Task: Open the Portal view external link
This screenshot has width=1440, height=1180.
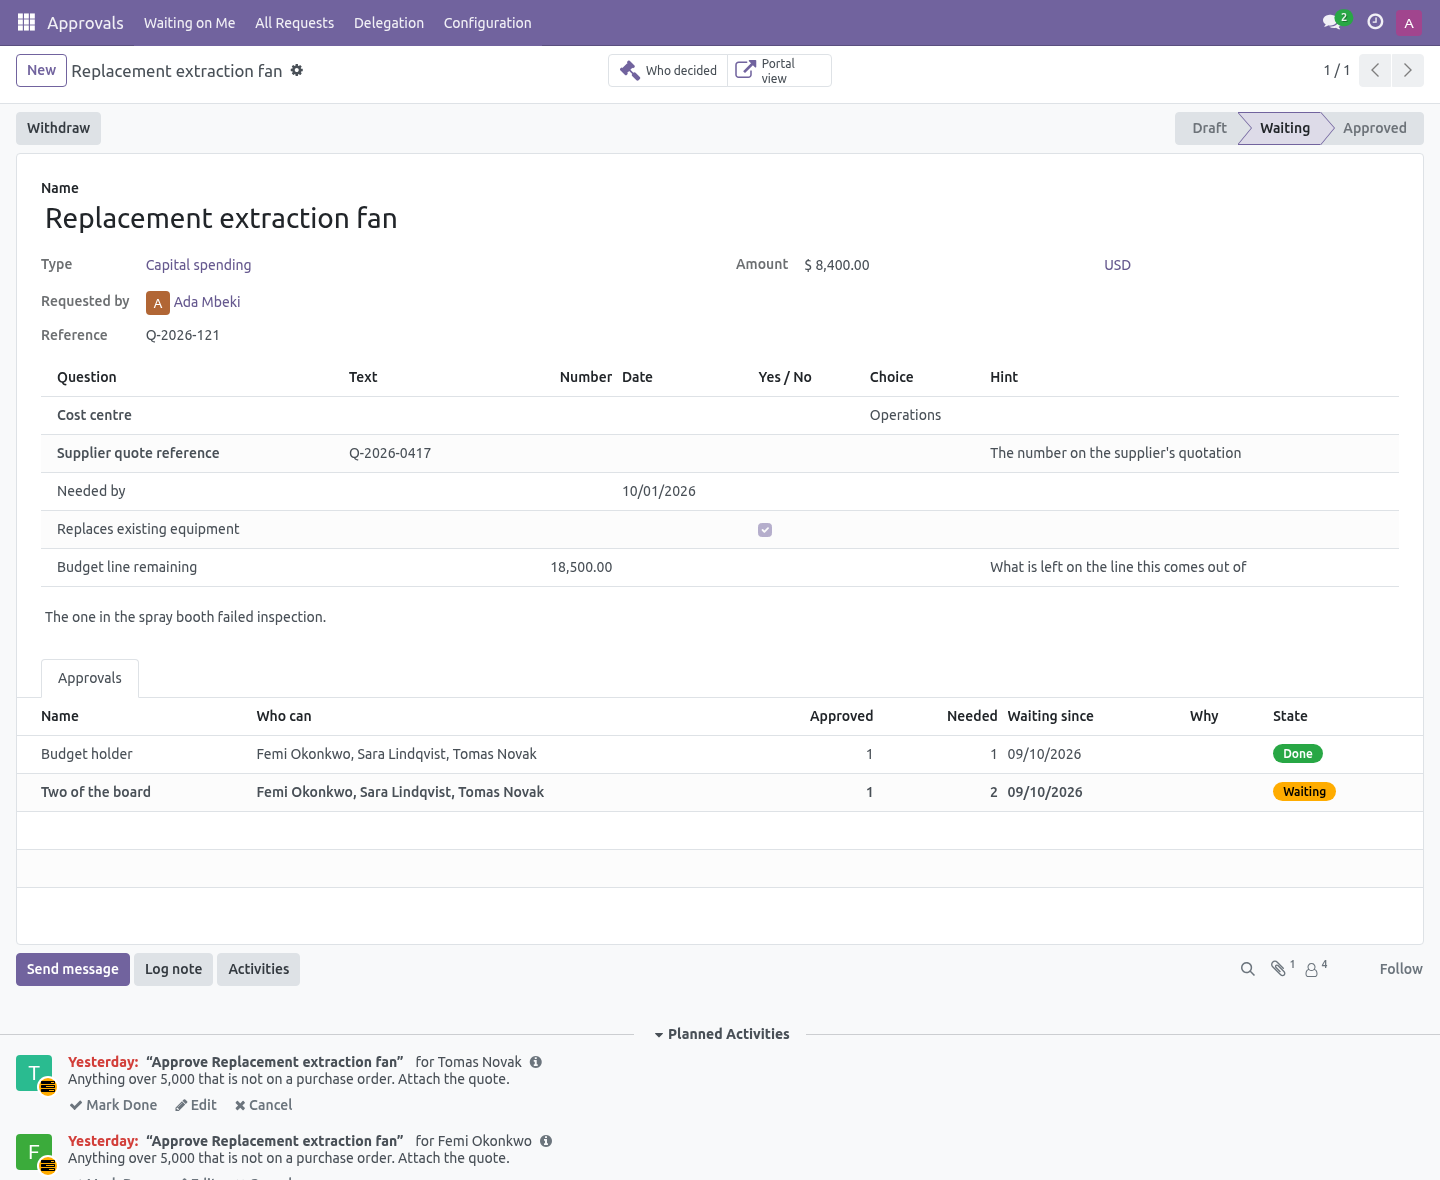Action: click(x=779, y=71)
